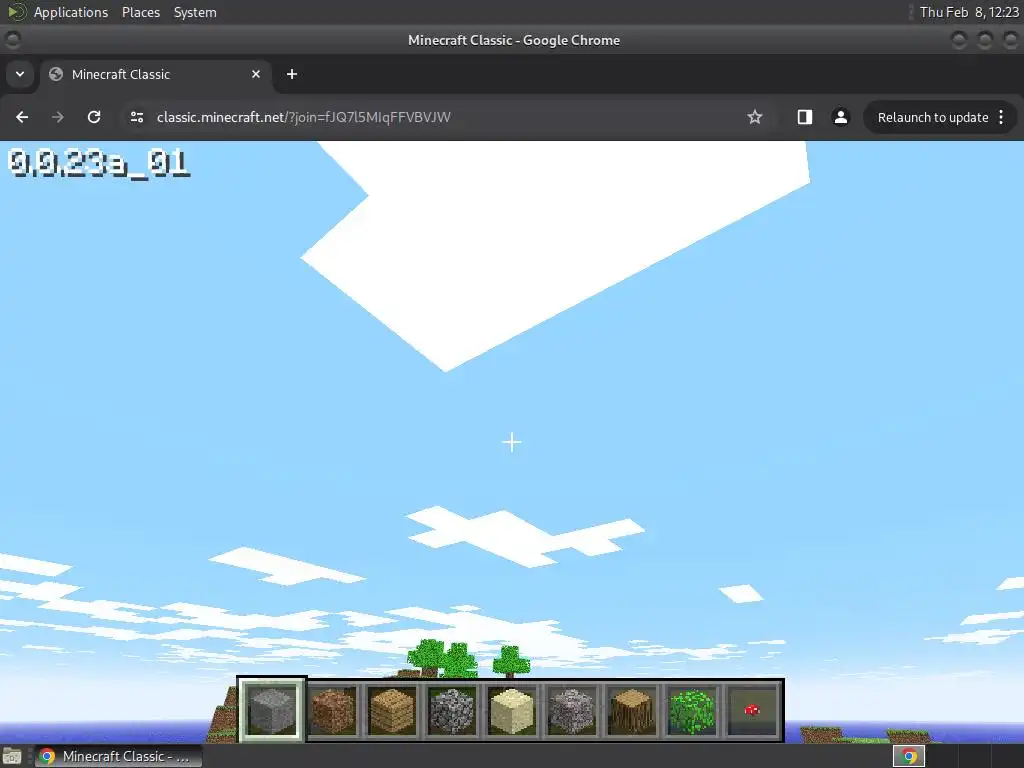Screen dimensions: 1024x768
Task: Select the dirt block in hotbar
Action: (332, 710)
